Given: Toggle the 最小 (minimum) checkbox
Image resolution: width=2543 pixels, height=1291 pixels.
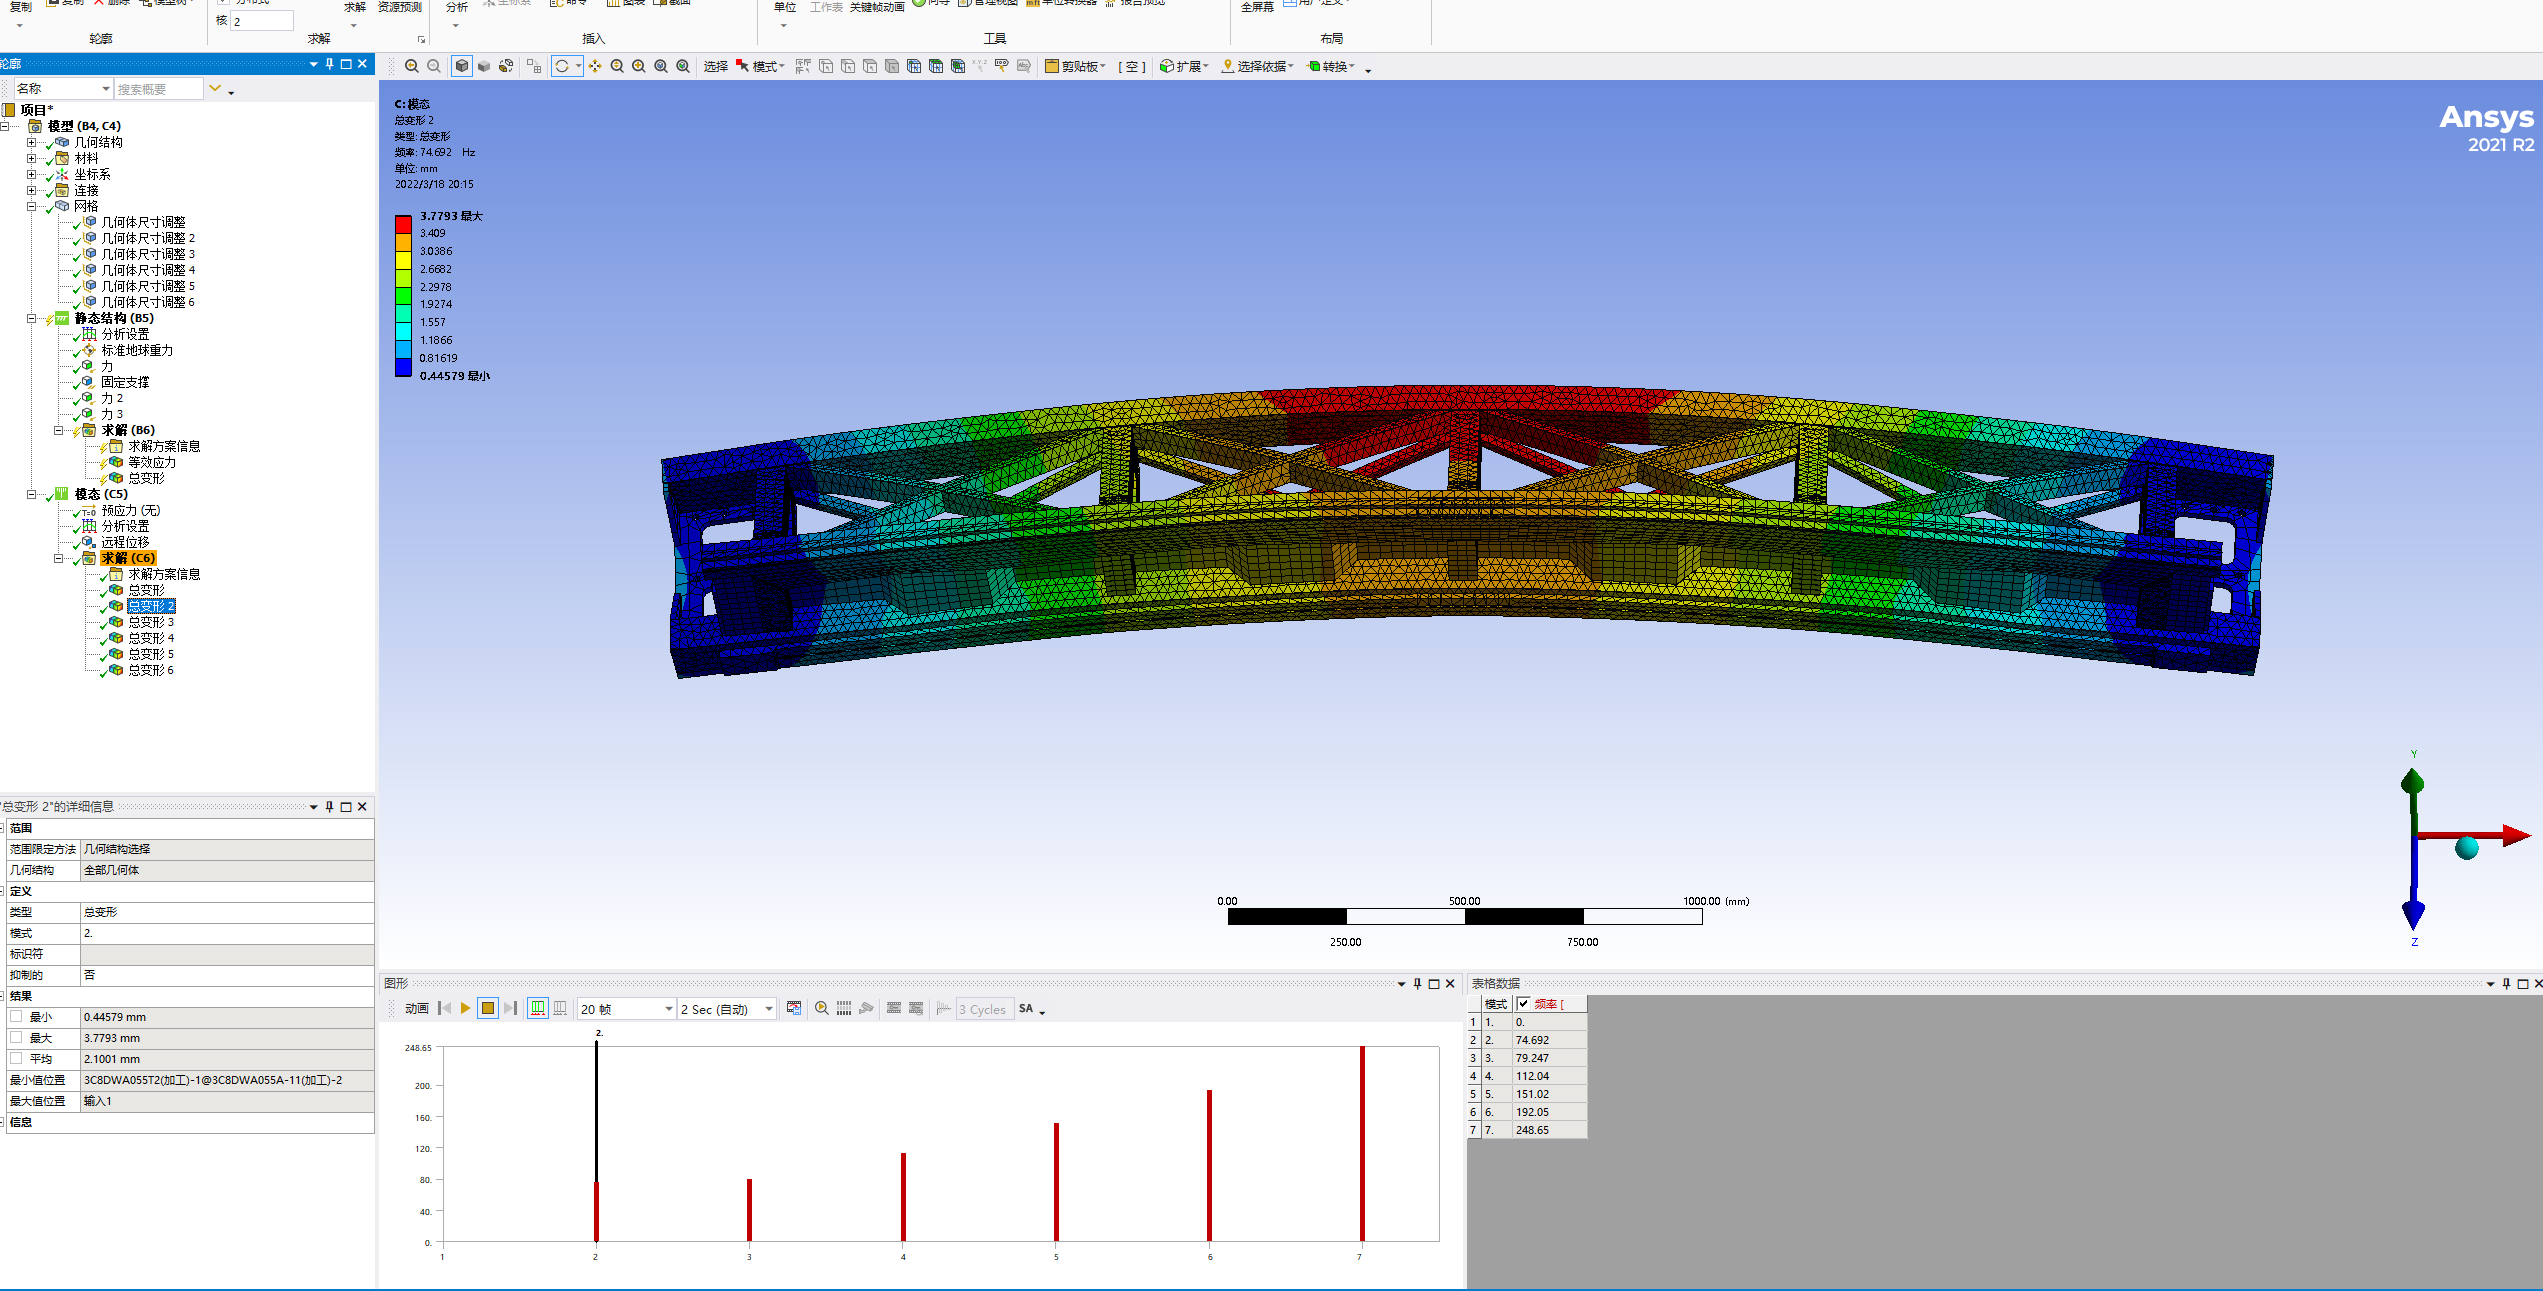Looking at the screenshot, I should point(16,1016).
